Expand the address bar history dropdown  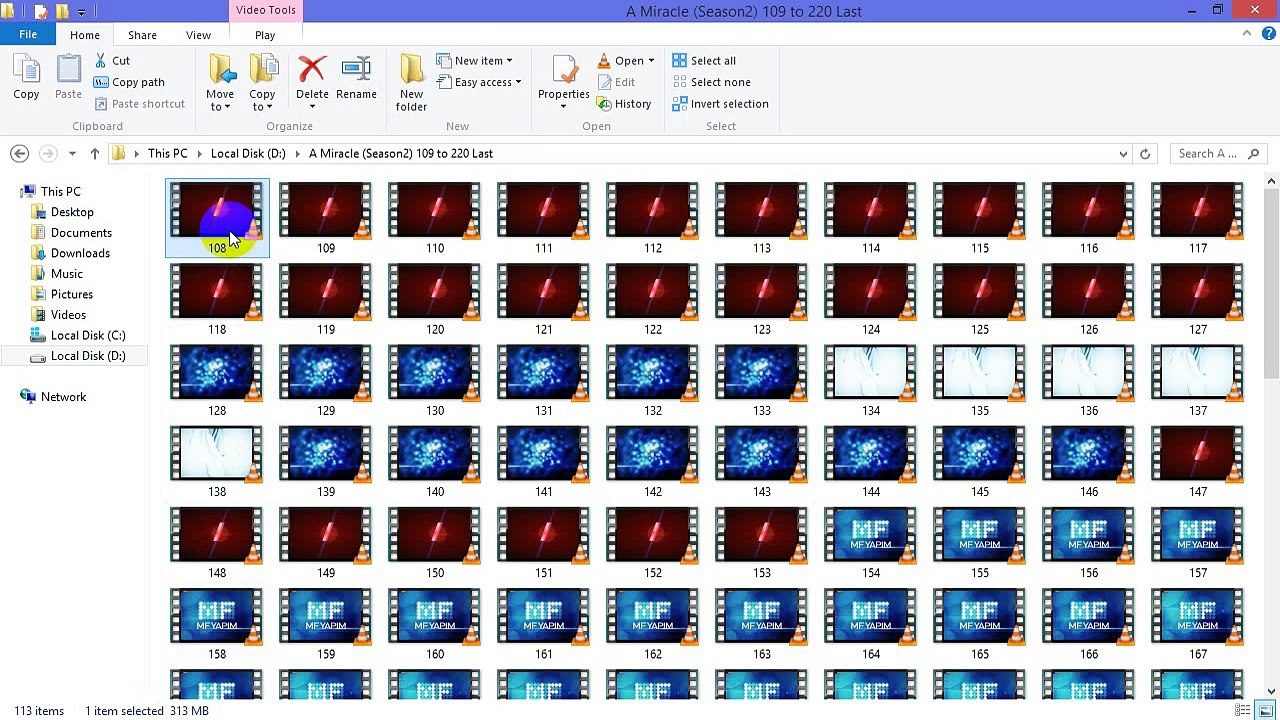(x=1124, y=154)
